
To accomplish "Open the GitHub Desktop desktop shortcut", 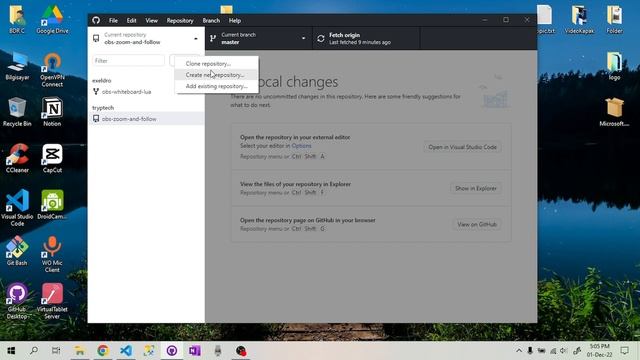I will [x=17, y=301].
